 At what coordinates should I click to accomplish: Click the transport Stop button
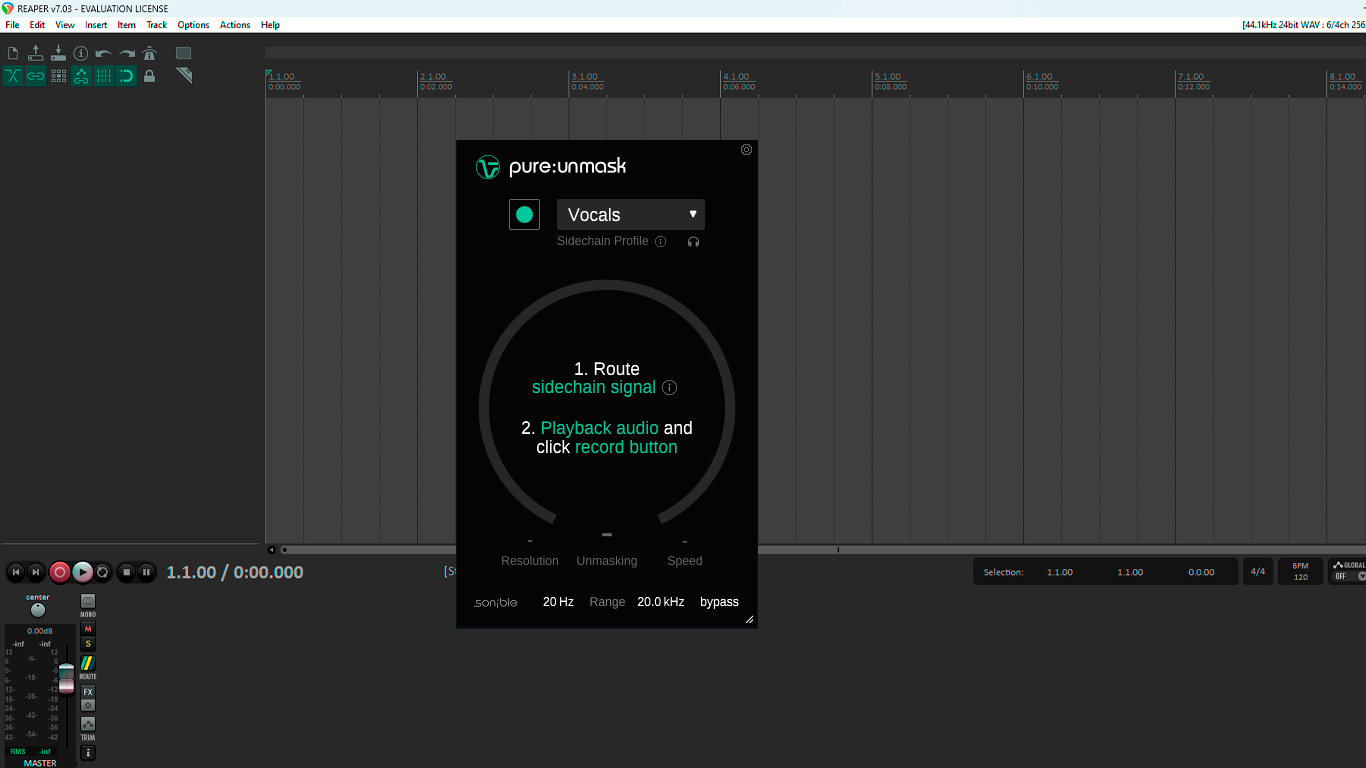coord(126,572)
